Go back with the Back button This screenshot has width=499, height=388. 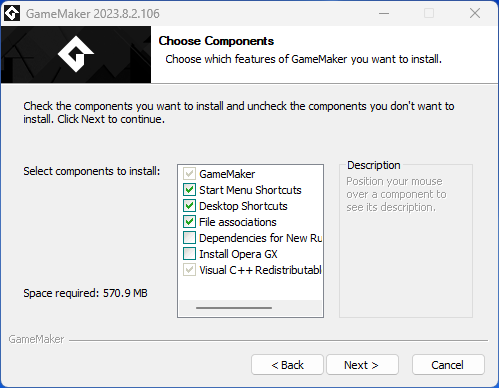point(287,365)
